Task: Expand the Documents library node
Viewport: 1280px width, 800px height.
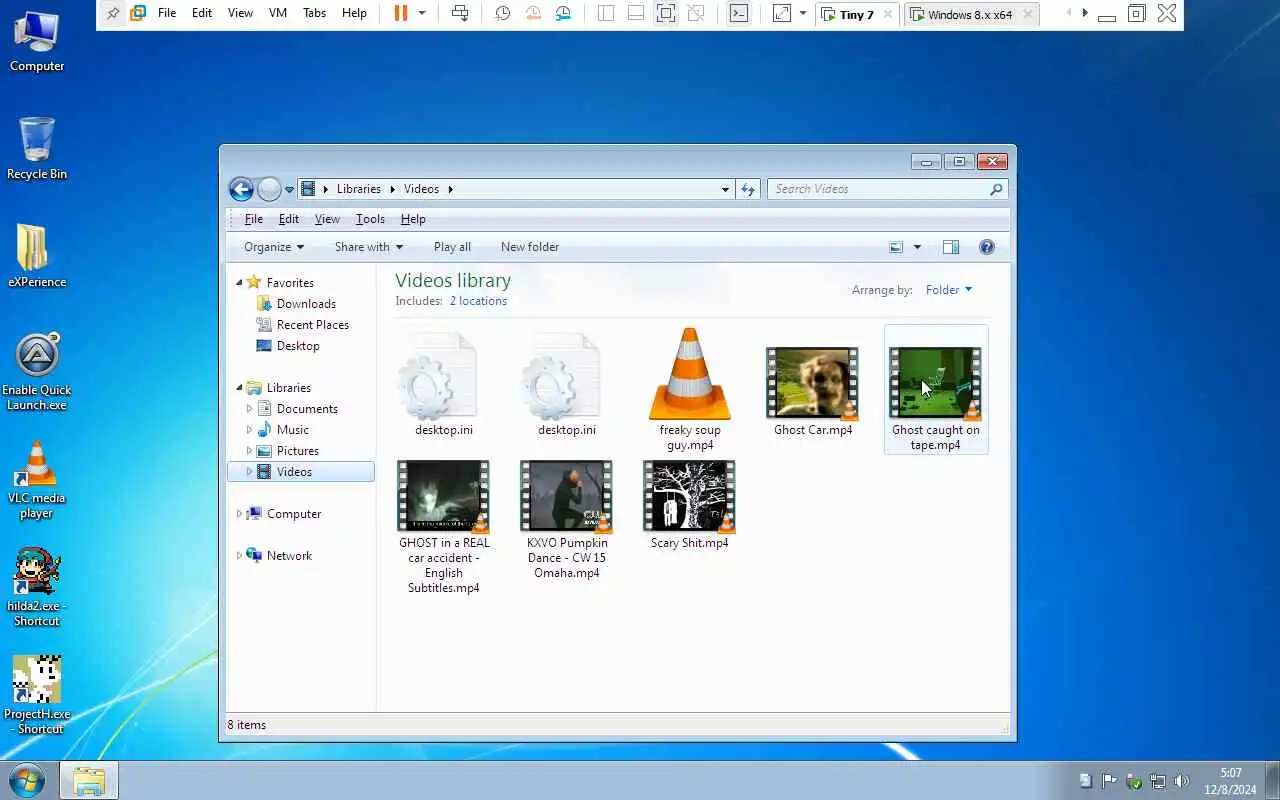Action: (x=249, y=409)
